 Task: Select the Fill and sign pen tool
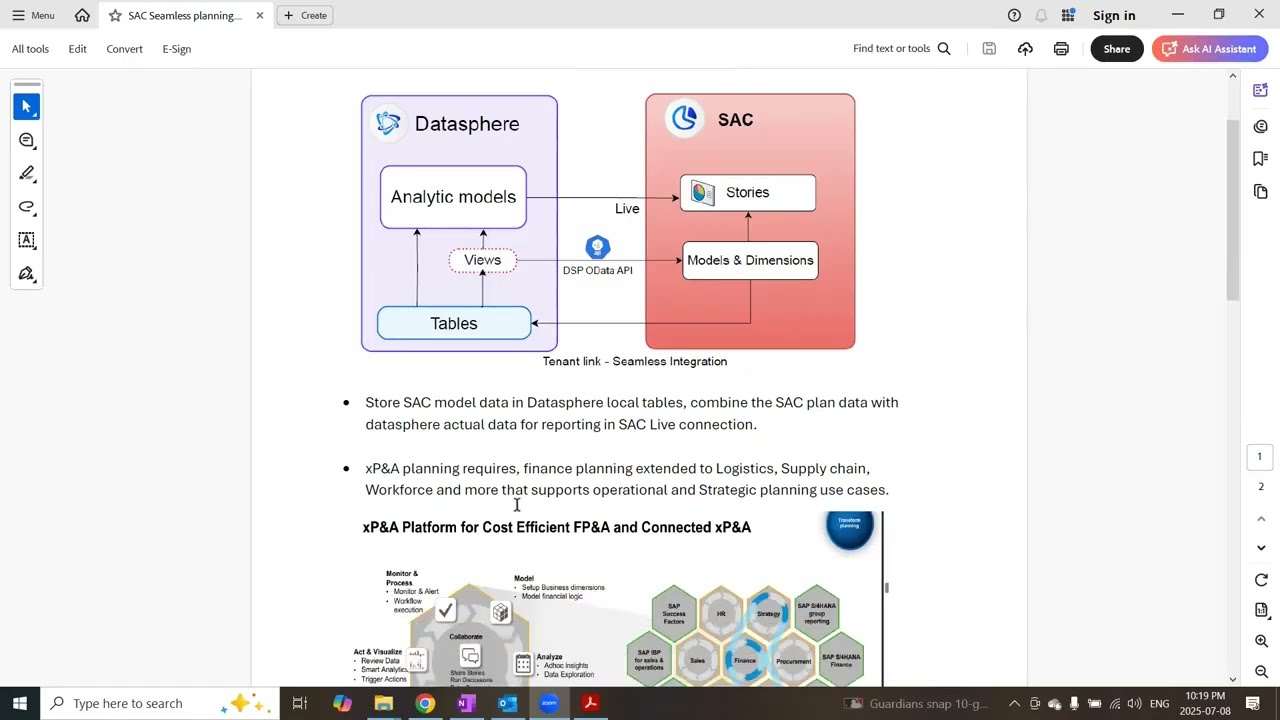(27, 274)
